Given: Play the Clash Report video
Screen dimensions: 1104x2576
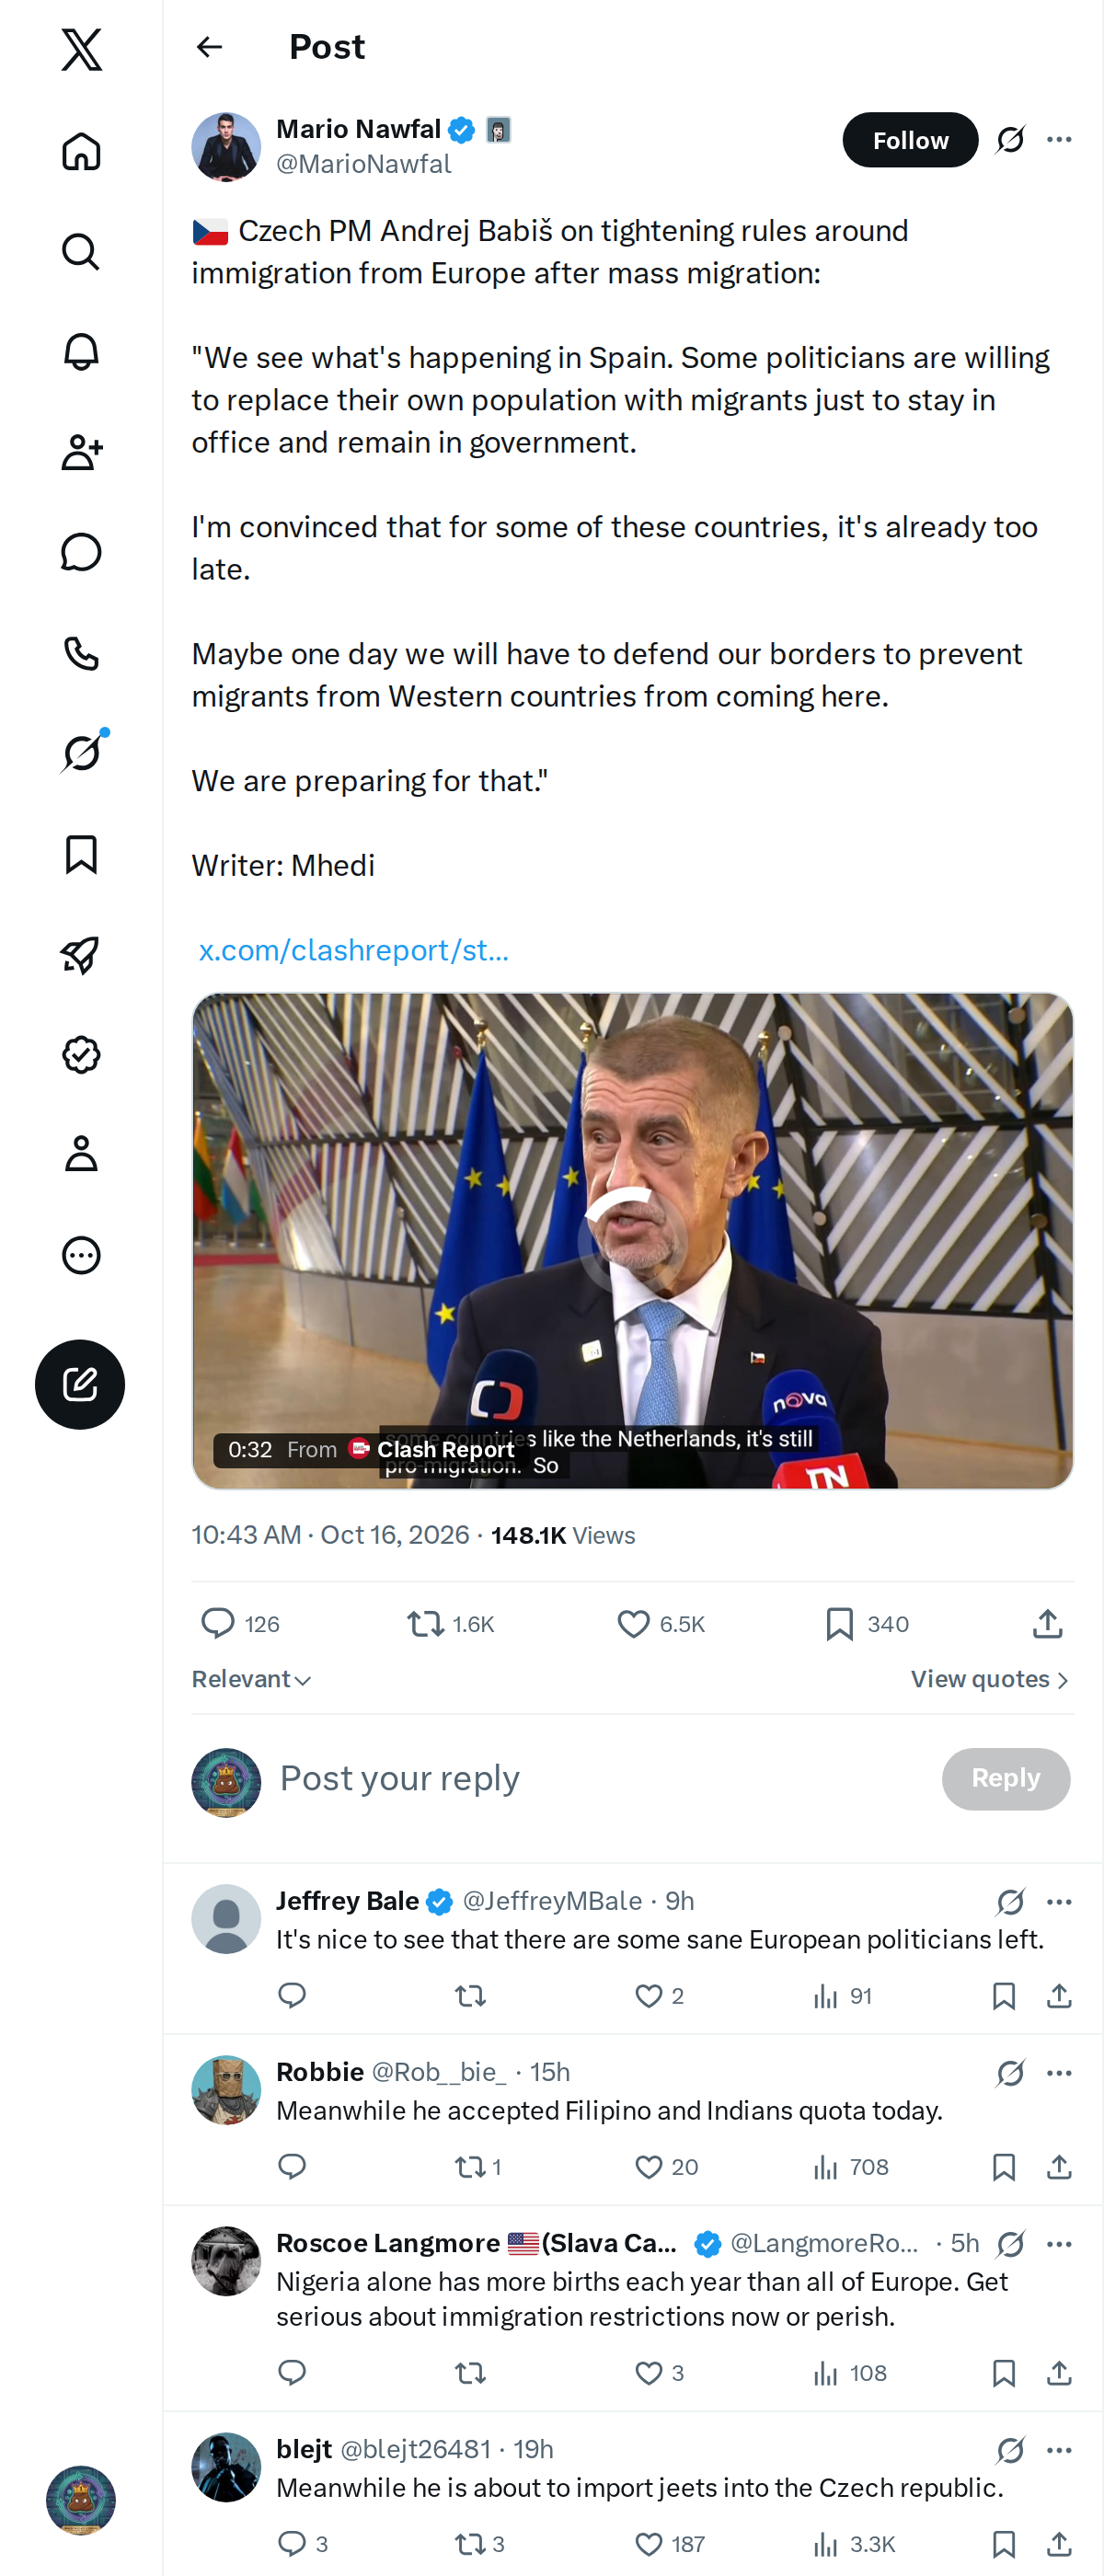Looking at the screenshot, I should point(632,1240).
